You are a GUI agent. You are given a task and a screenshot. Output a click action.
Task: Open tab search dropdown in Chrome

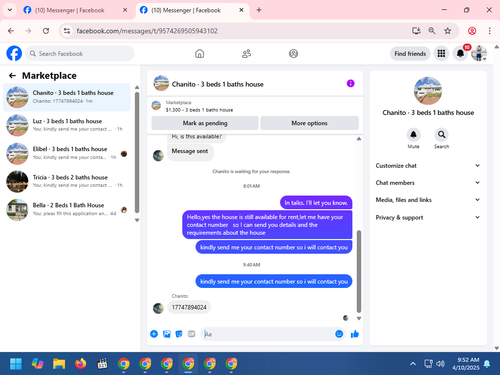tap(10, 10)
